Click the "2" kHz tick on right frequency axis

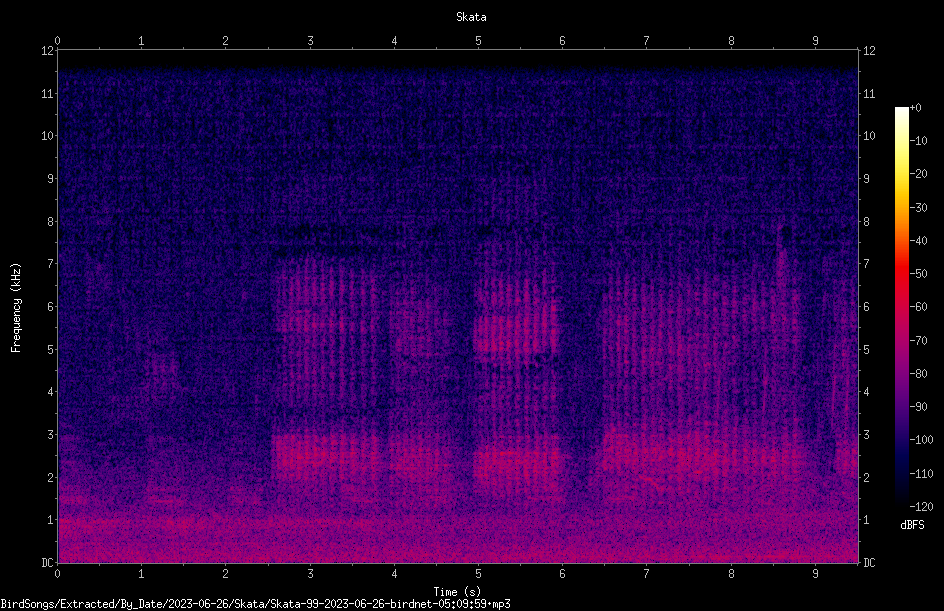pyautogui.click(x=866, y=477)
